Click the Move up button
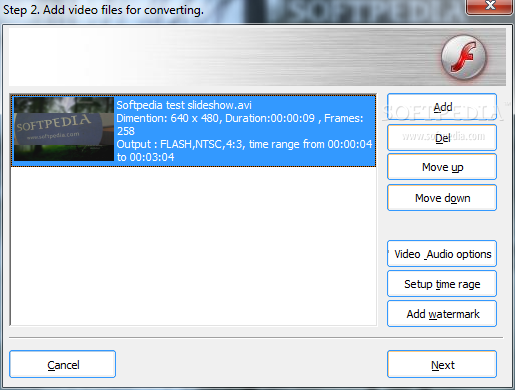Screen dimensions: 515x390 442,167
